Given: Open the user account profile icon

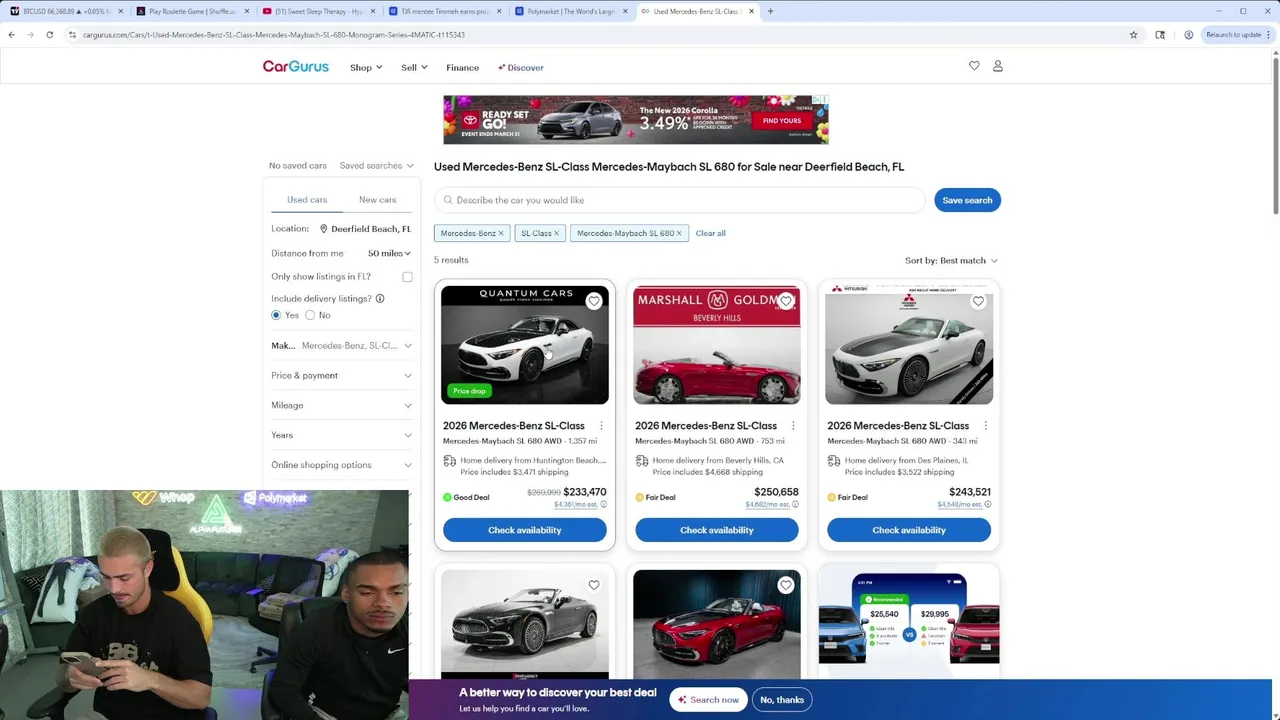Looking at the screenshot, I should tap(997, 66).
